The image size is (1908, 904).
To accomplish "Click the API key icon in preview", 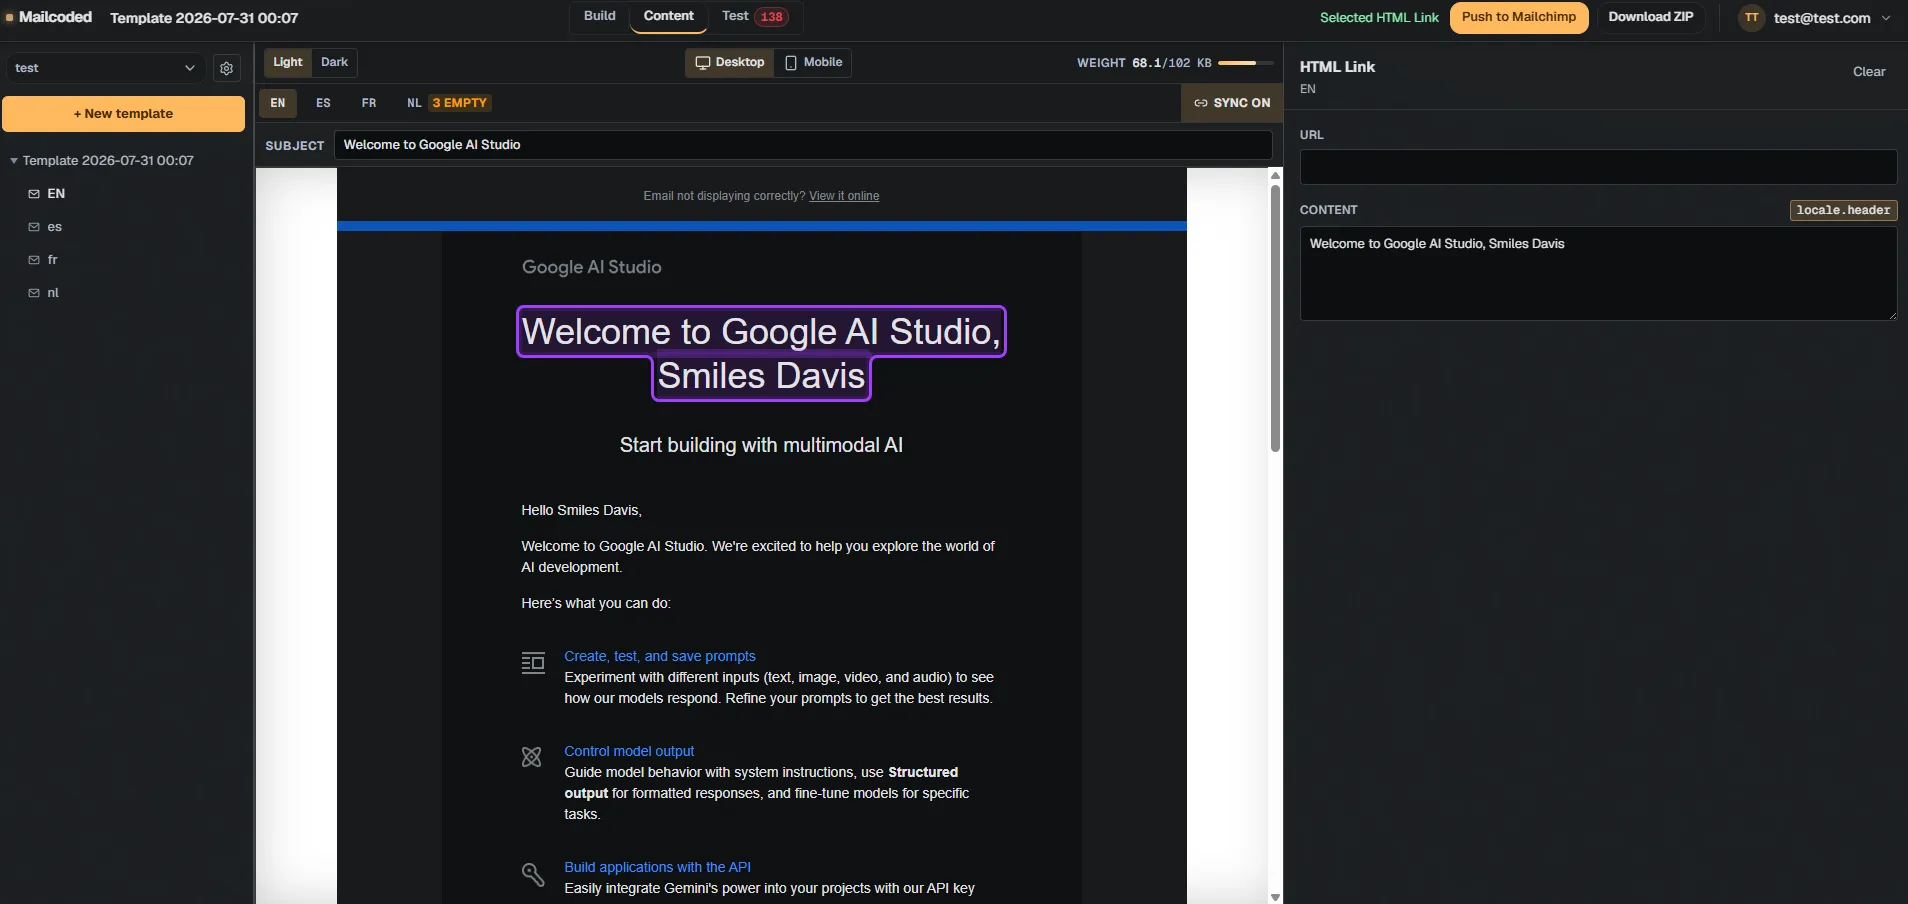I will (533, 875).
